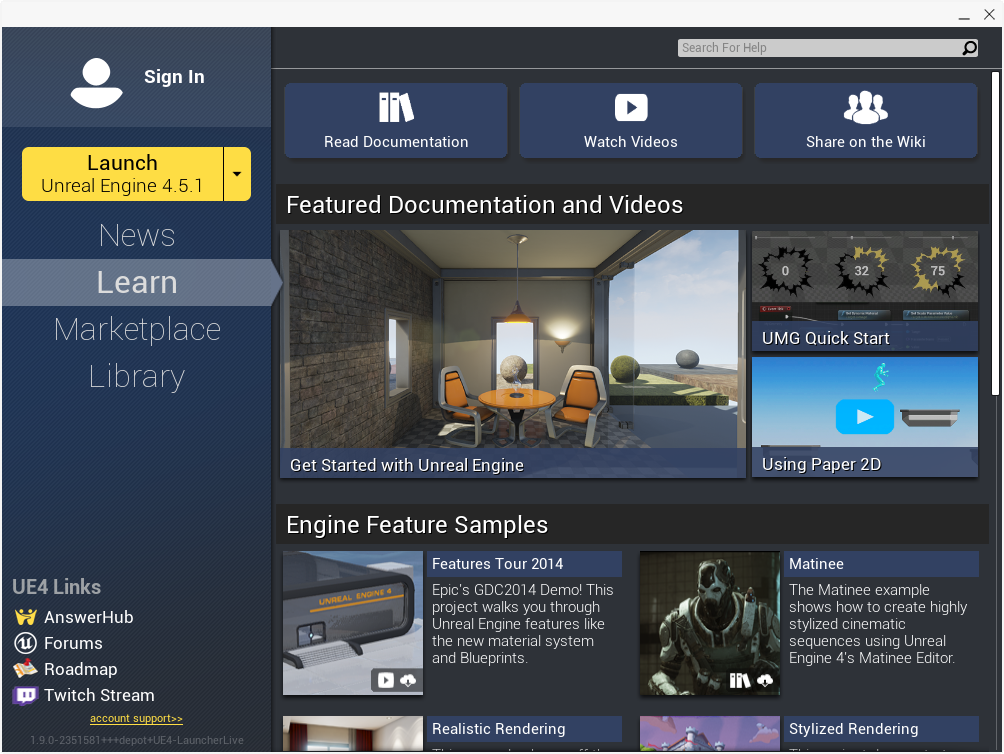The width and height of the screenshot is (1004, 754).
Task: Open the Roadmap link
Action: [81, 670]
